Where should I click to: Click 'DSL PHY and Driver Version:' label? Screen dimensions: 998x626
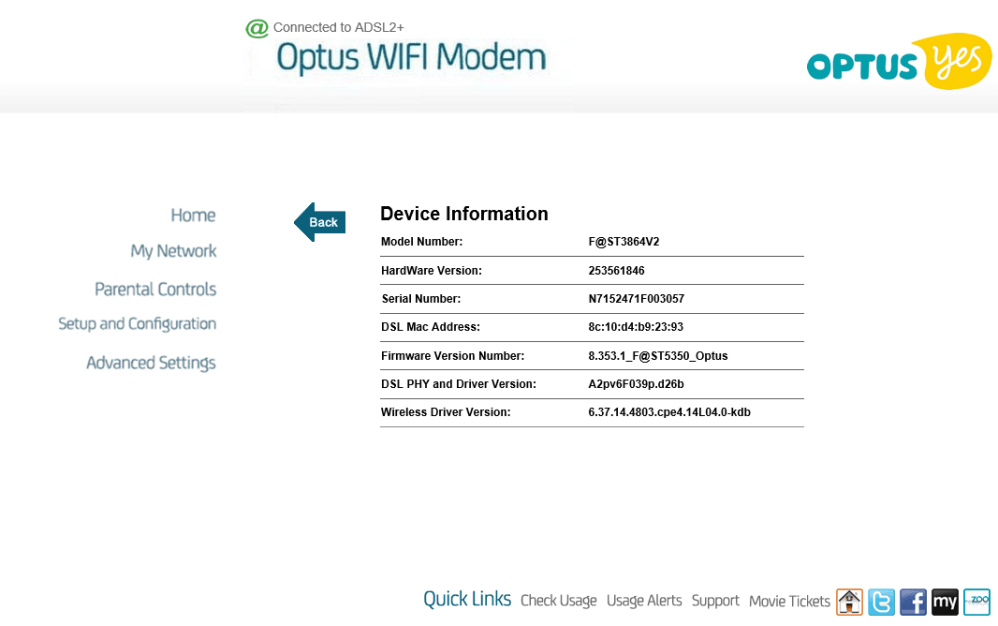pyautogui.click(x=458, y=384)
